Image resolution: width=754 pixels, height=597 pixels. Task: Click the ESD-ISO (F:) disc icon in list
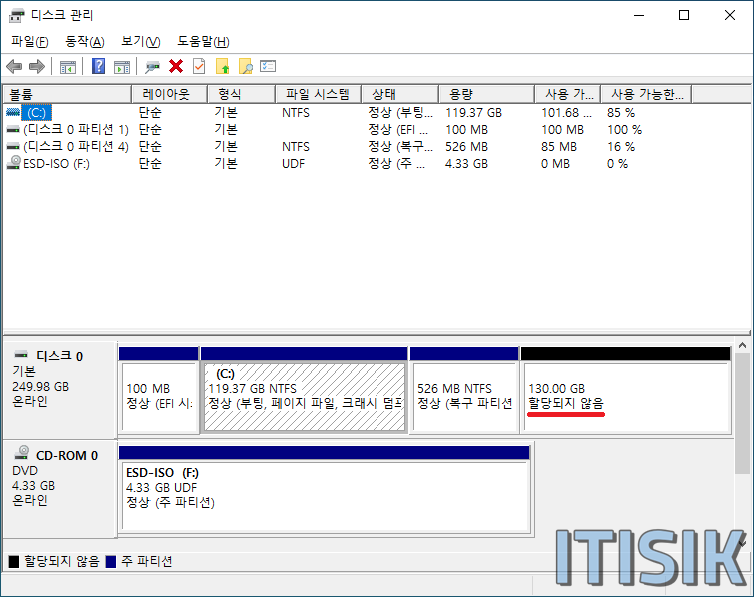[13, 163]
